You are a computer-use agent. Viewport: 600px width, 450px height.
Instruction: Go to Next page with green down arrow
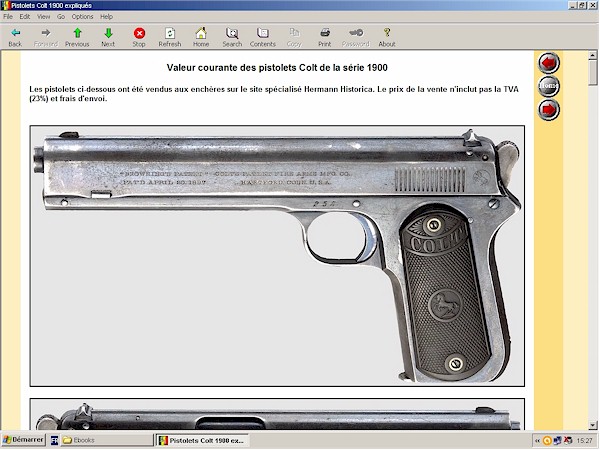tap(108, 37)
